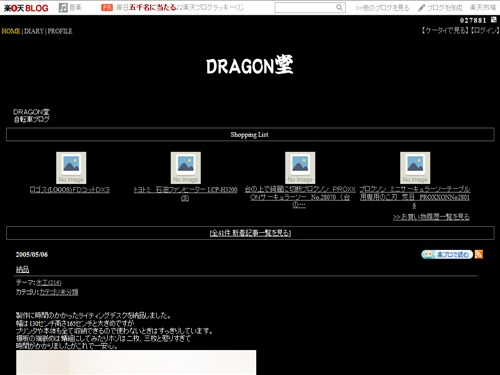The height and width of the screenshot is (375, 500).
Task: Open the orange RSS feed icon
Action: [479, 254]
